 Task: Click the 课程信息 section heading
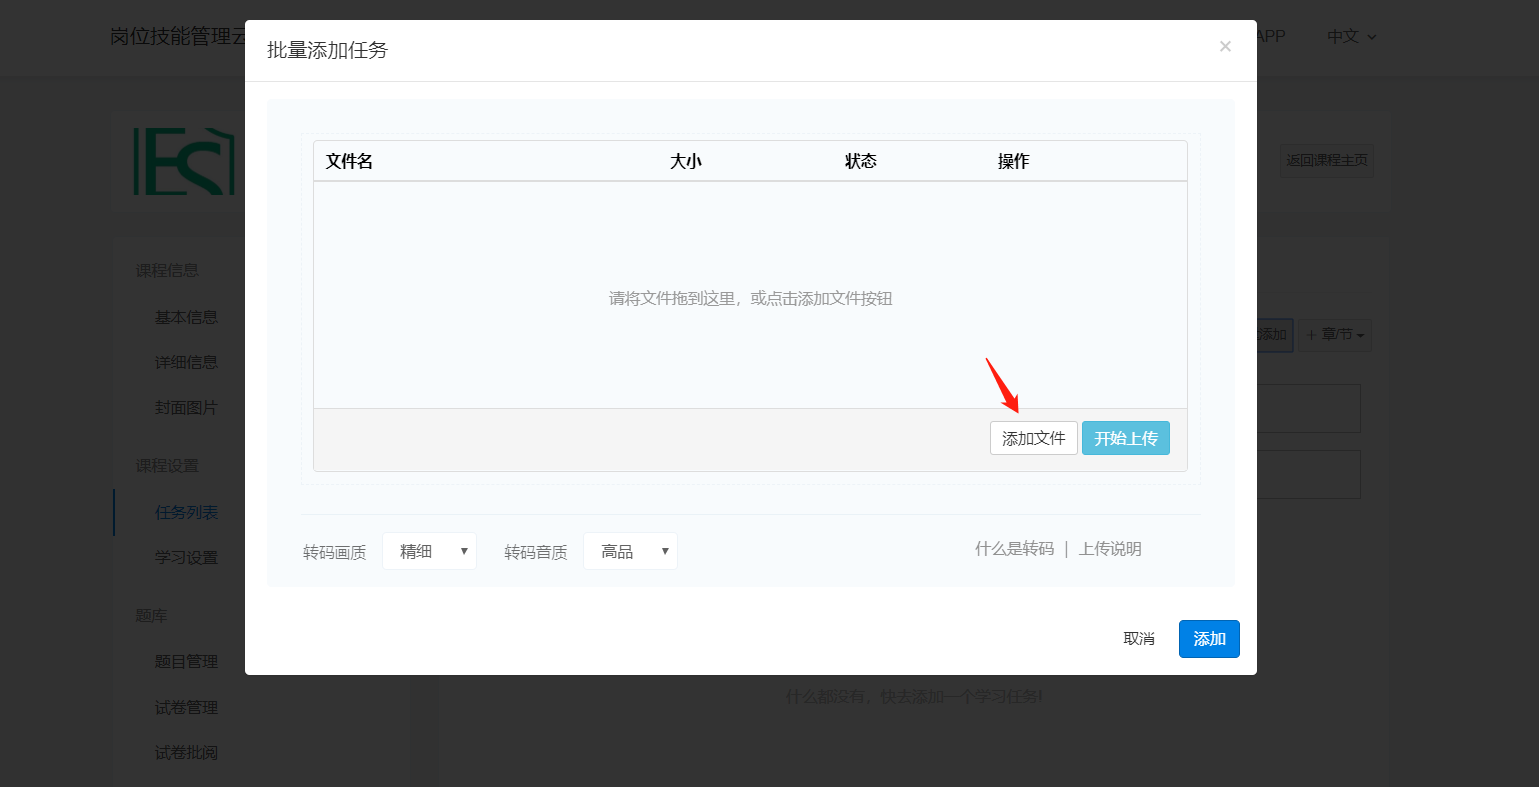pos(167,270)
